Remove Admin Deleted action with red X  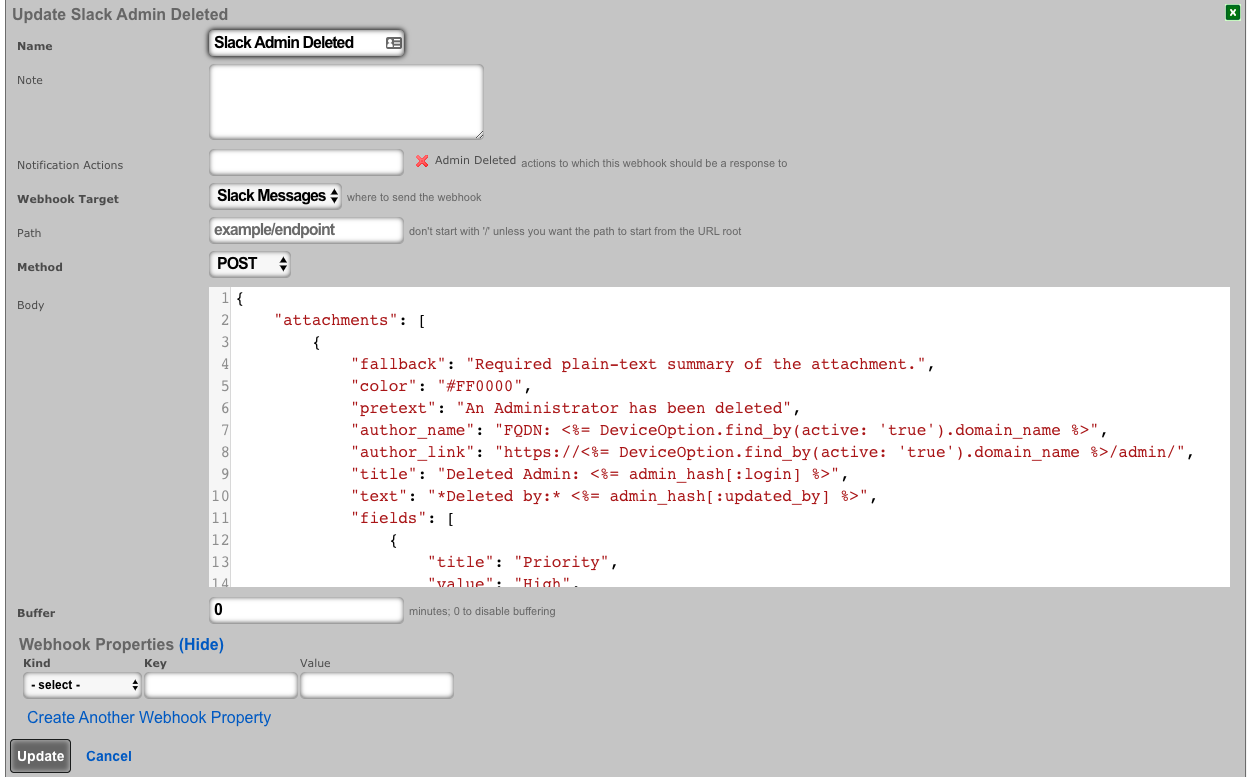pyautogui.click(x=422, y=161)
